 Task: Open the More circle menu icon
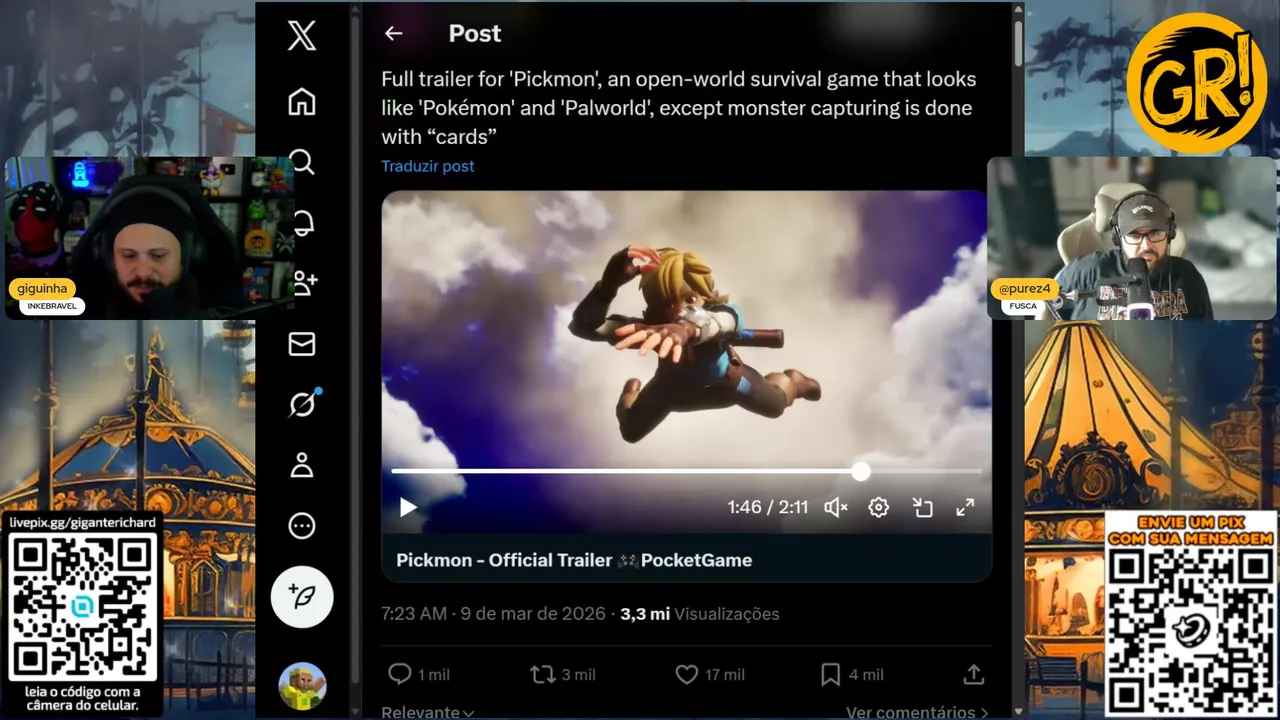click(301, 526)
